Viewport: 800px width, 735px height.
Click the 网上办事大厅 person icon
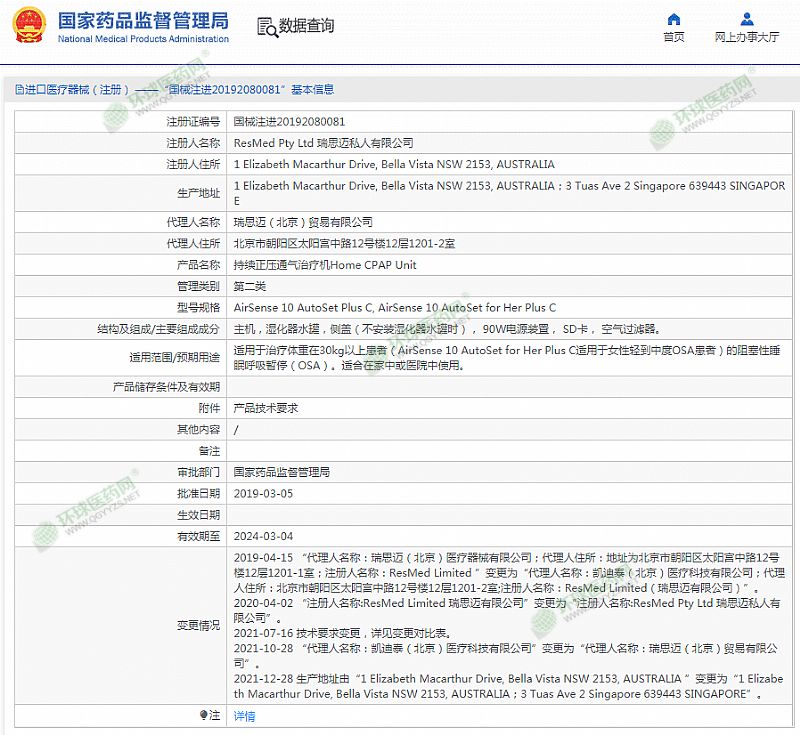(747, 19)
